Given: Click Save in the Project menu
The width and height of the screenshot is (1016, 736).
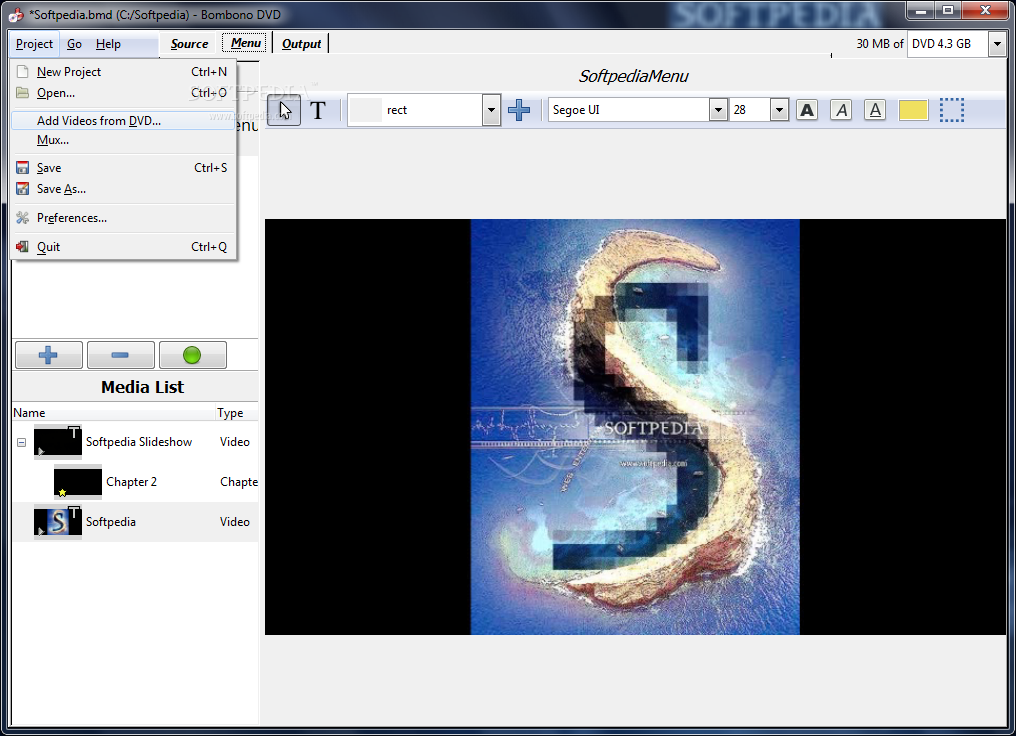Looking at the screenshot, I should (x=122, y=168).
